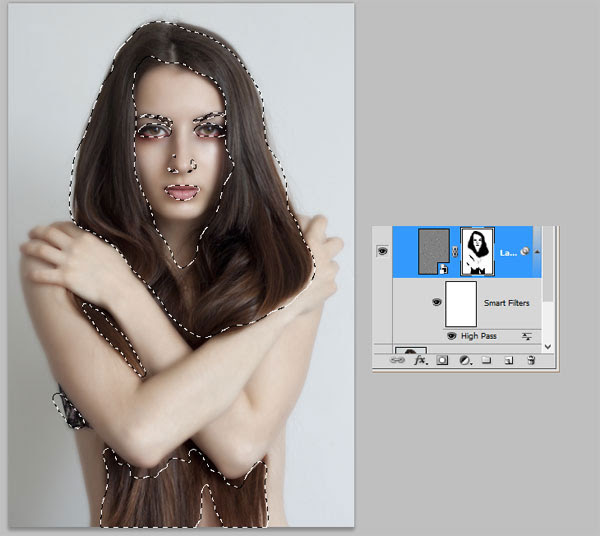Screen dimensions: 600x536
Task: Select the black-and-white layer mask thumbnail
Action: pyautogui.click(x=478, y=251)
